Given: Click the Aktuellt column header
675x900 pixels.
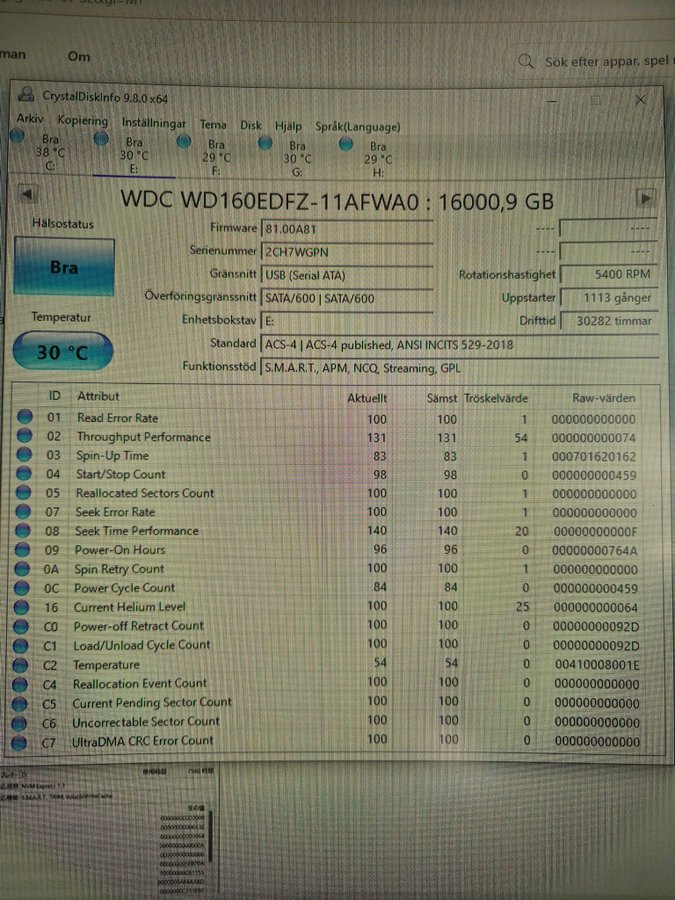Looking at the screenshot, I should 367,398.
